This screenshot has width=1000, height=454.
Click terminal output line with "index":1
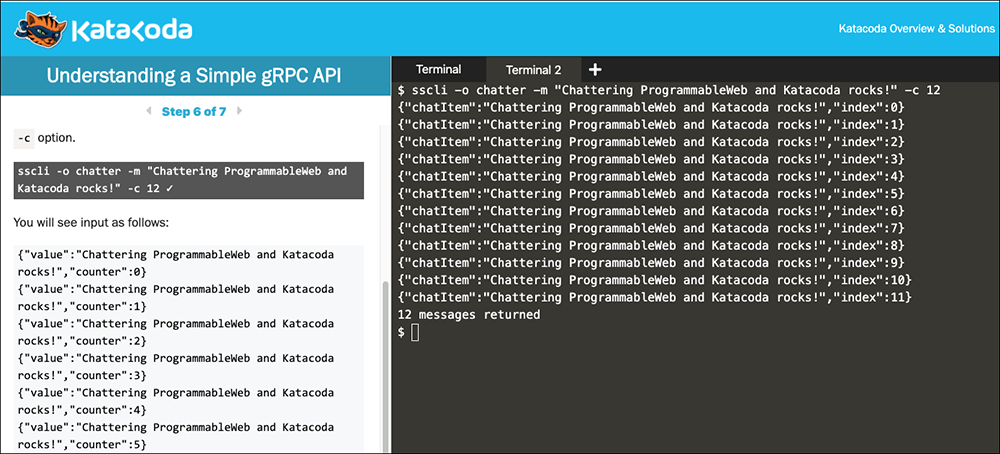(x=651, y=124)
